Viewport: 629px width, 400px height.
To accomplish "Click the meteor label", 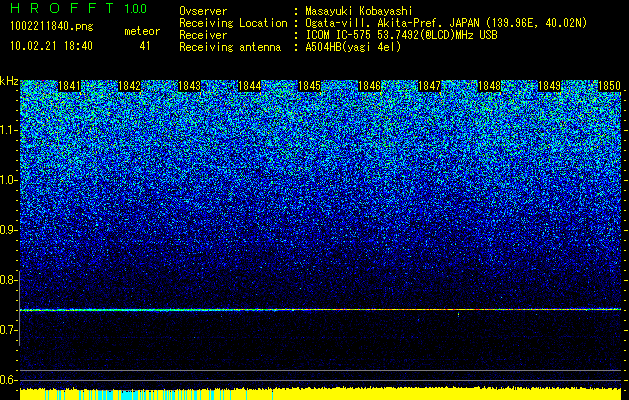I will 142,31.
